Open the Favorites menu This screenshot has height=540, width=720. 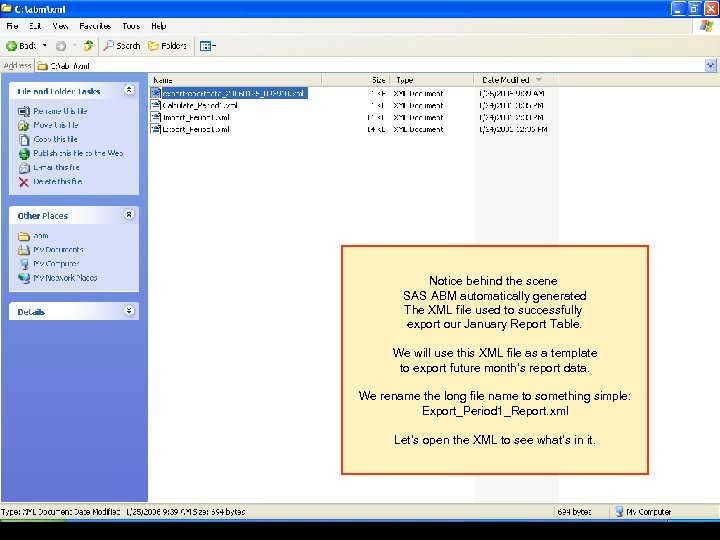tap(95, 26)
